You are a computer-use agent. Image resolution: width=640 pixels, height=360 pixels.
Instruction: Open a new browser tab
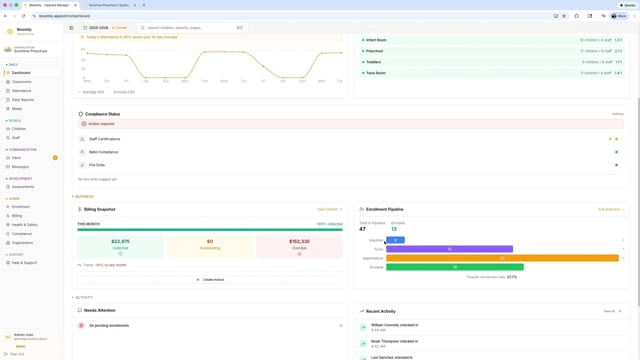click(144, 5)
